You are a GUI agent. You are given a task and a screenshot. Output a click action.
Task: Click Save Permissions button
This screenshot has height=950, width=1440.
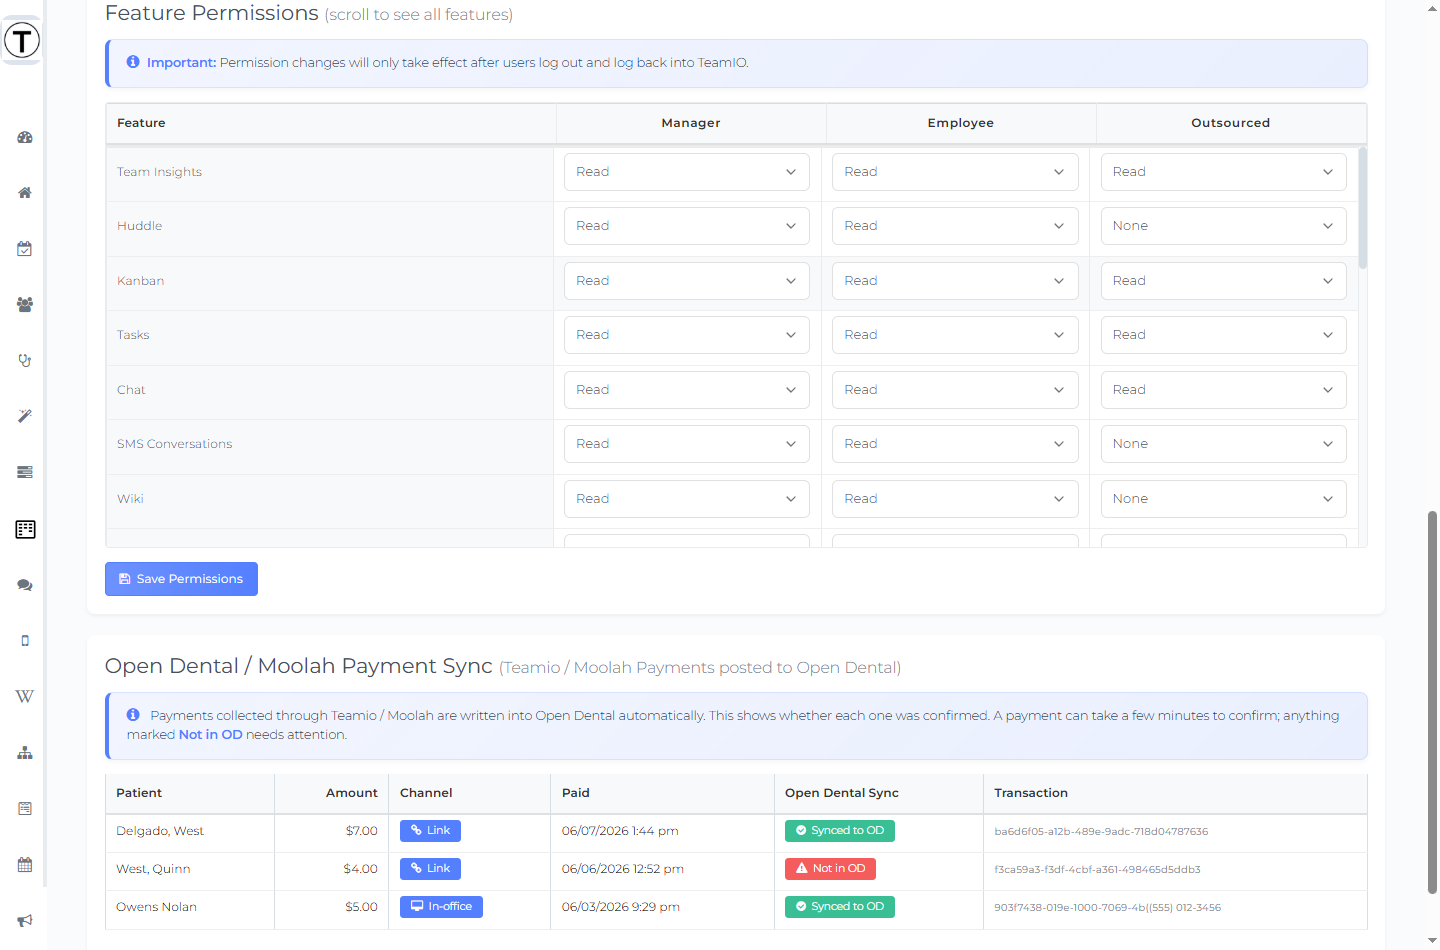[181, 579]
